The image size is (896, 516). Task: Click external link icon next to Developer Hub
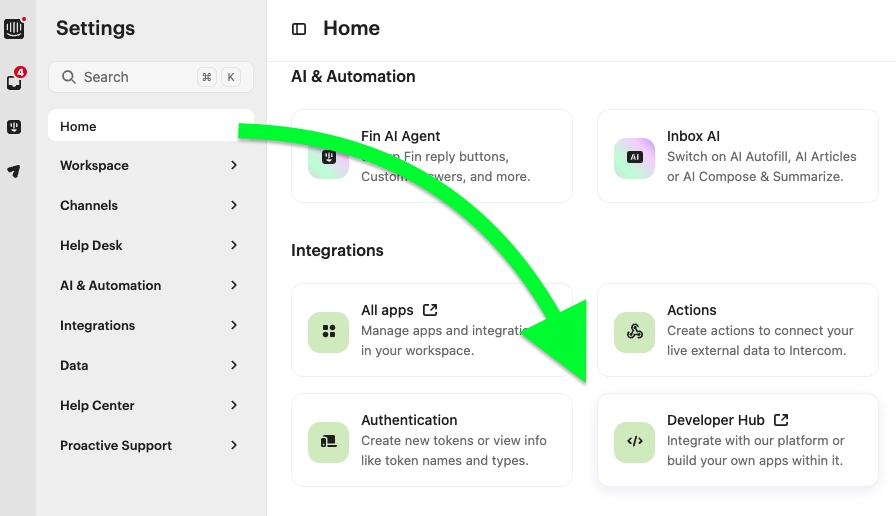pyautogui.click(x=781, y=420)
